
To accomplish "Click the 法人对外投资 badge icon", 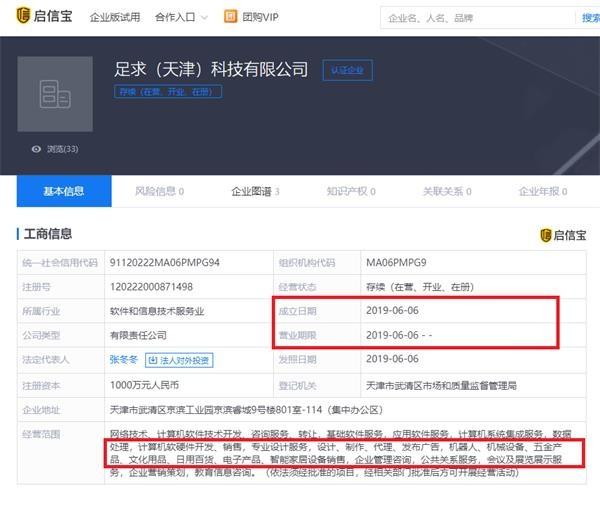I will (152, 359).
